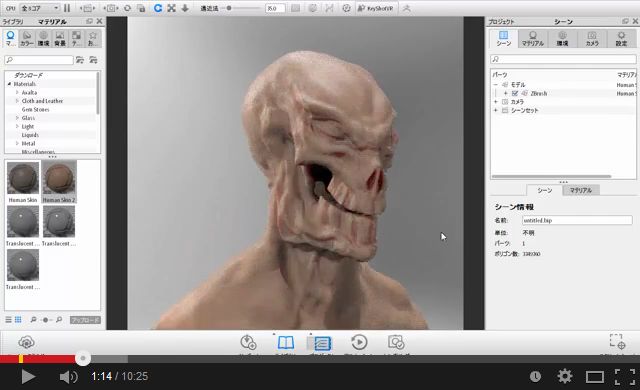
Task: Click the down arrow toolbar icon
Action: coord(185,8)
